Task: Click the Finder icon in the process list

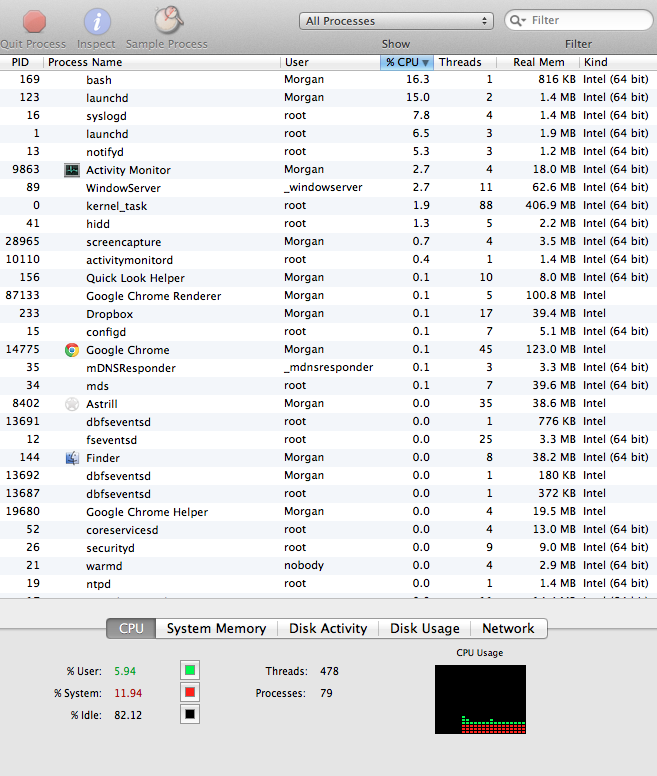Action: (x=72, y=458)
